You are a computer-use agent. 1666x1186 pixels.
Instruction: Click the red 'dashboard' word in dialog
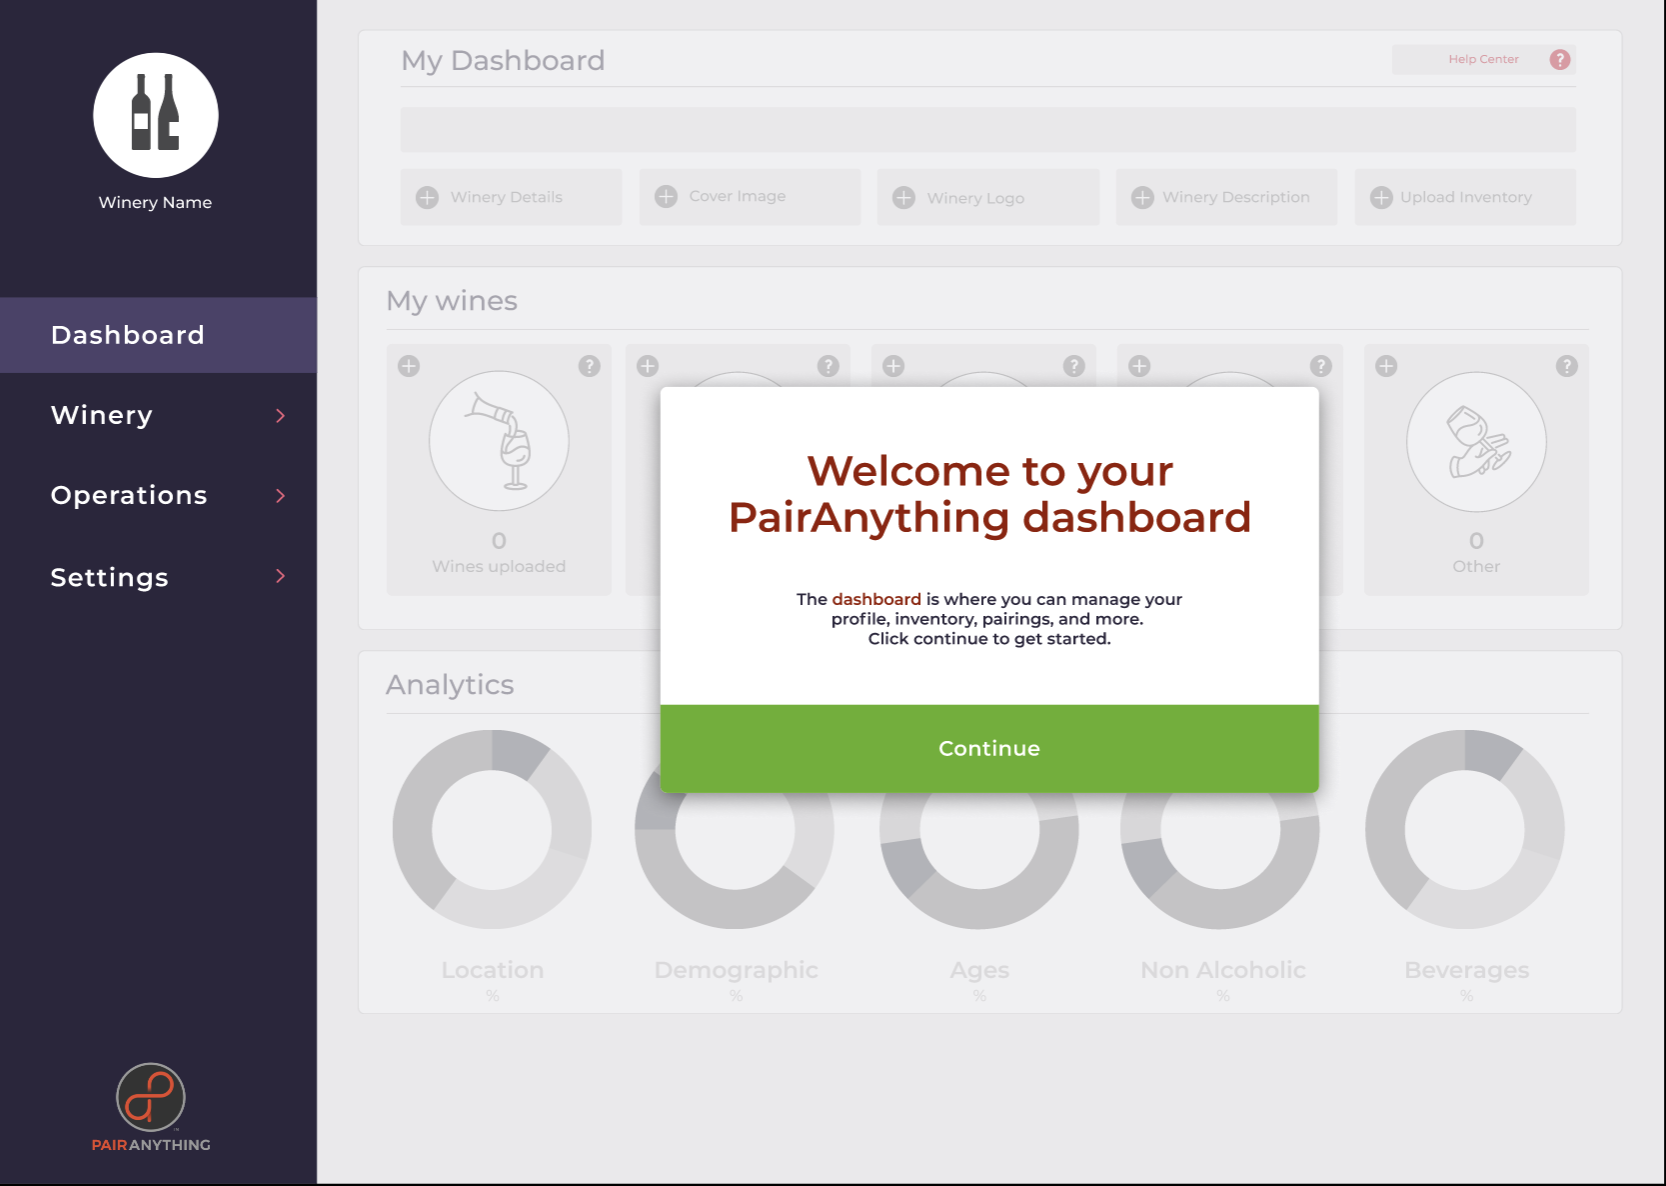coord(876,599)
